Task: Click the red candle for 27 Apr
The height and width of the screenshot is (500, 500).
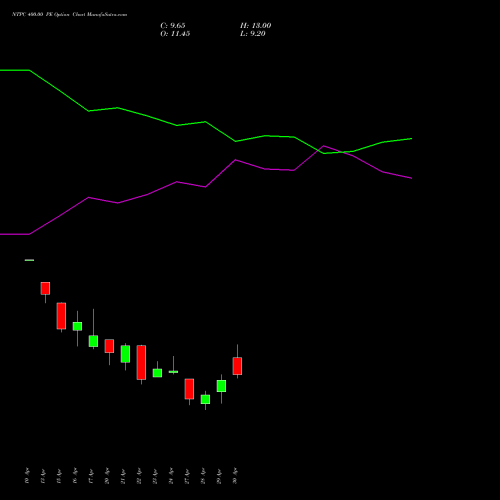Action: (x=189, y=389)
